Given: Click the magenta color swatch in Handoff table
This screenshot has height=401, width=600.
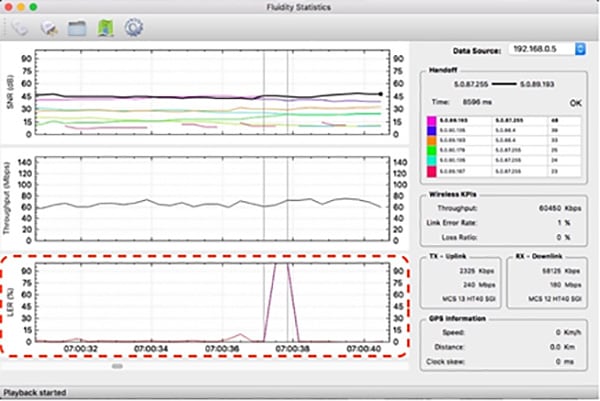Looking at the screenshot, I should (432, 121).
